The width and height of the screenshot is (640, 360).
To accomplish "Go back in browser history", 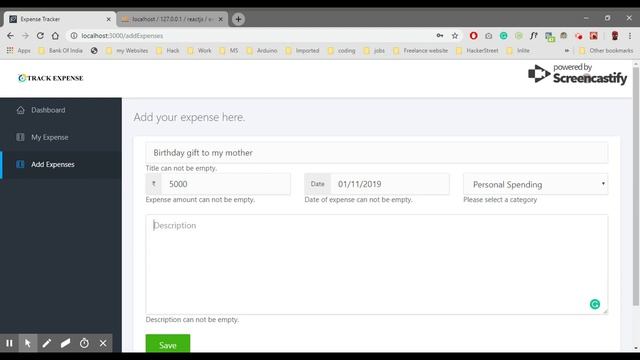I will coord(10,36).
